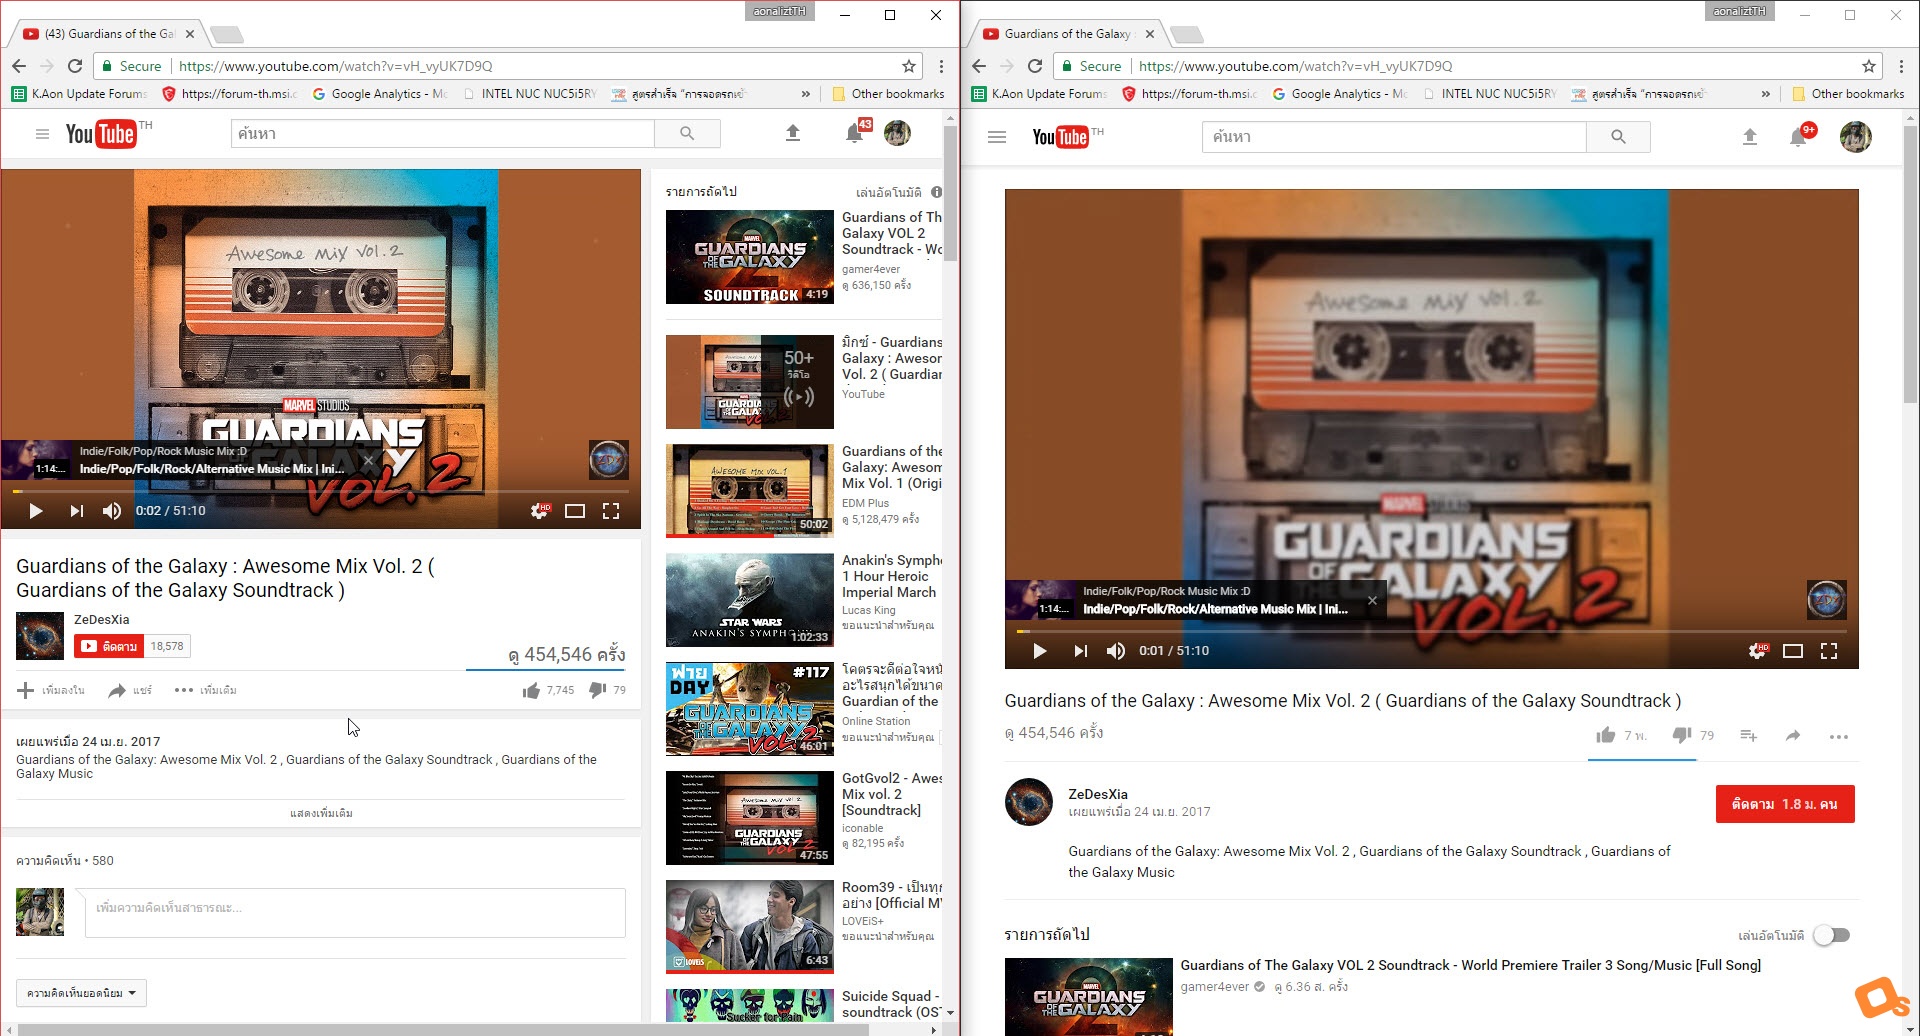Play the video in right window player
The height and width of the screenshot is (1036, 1920).
pyautogui.click(x=1039, y=651)
